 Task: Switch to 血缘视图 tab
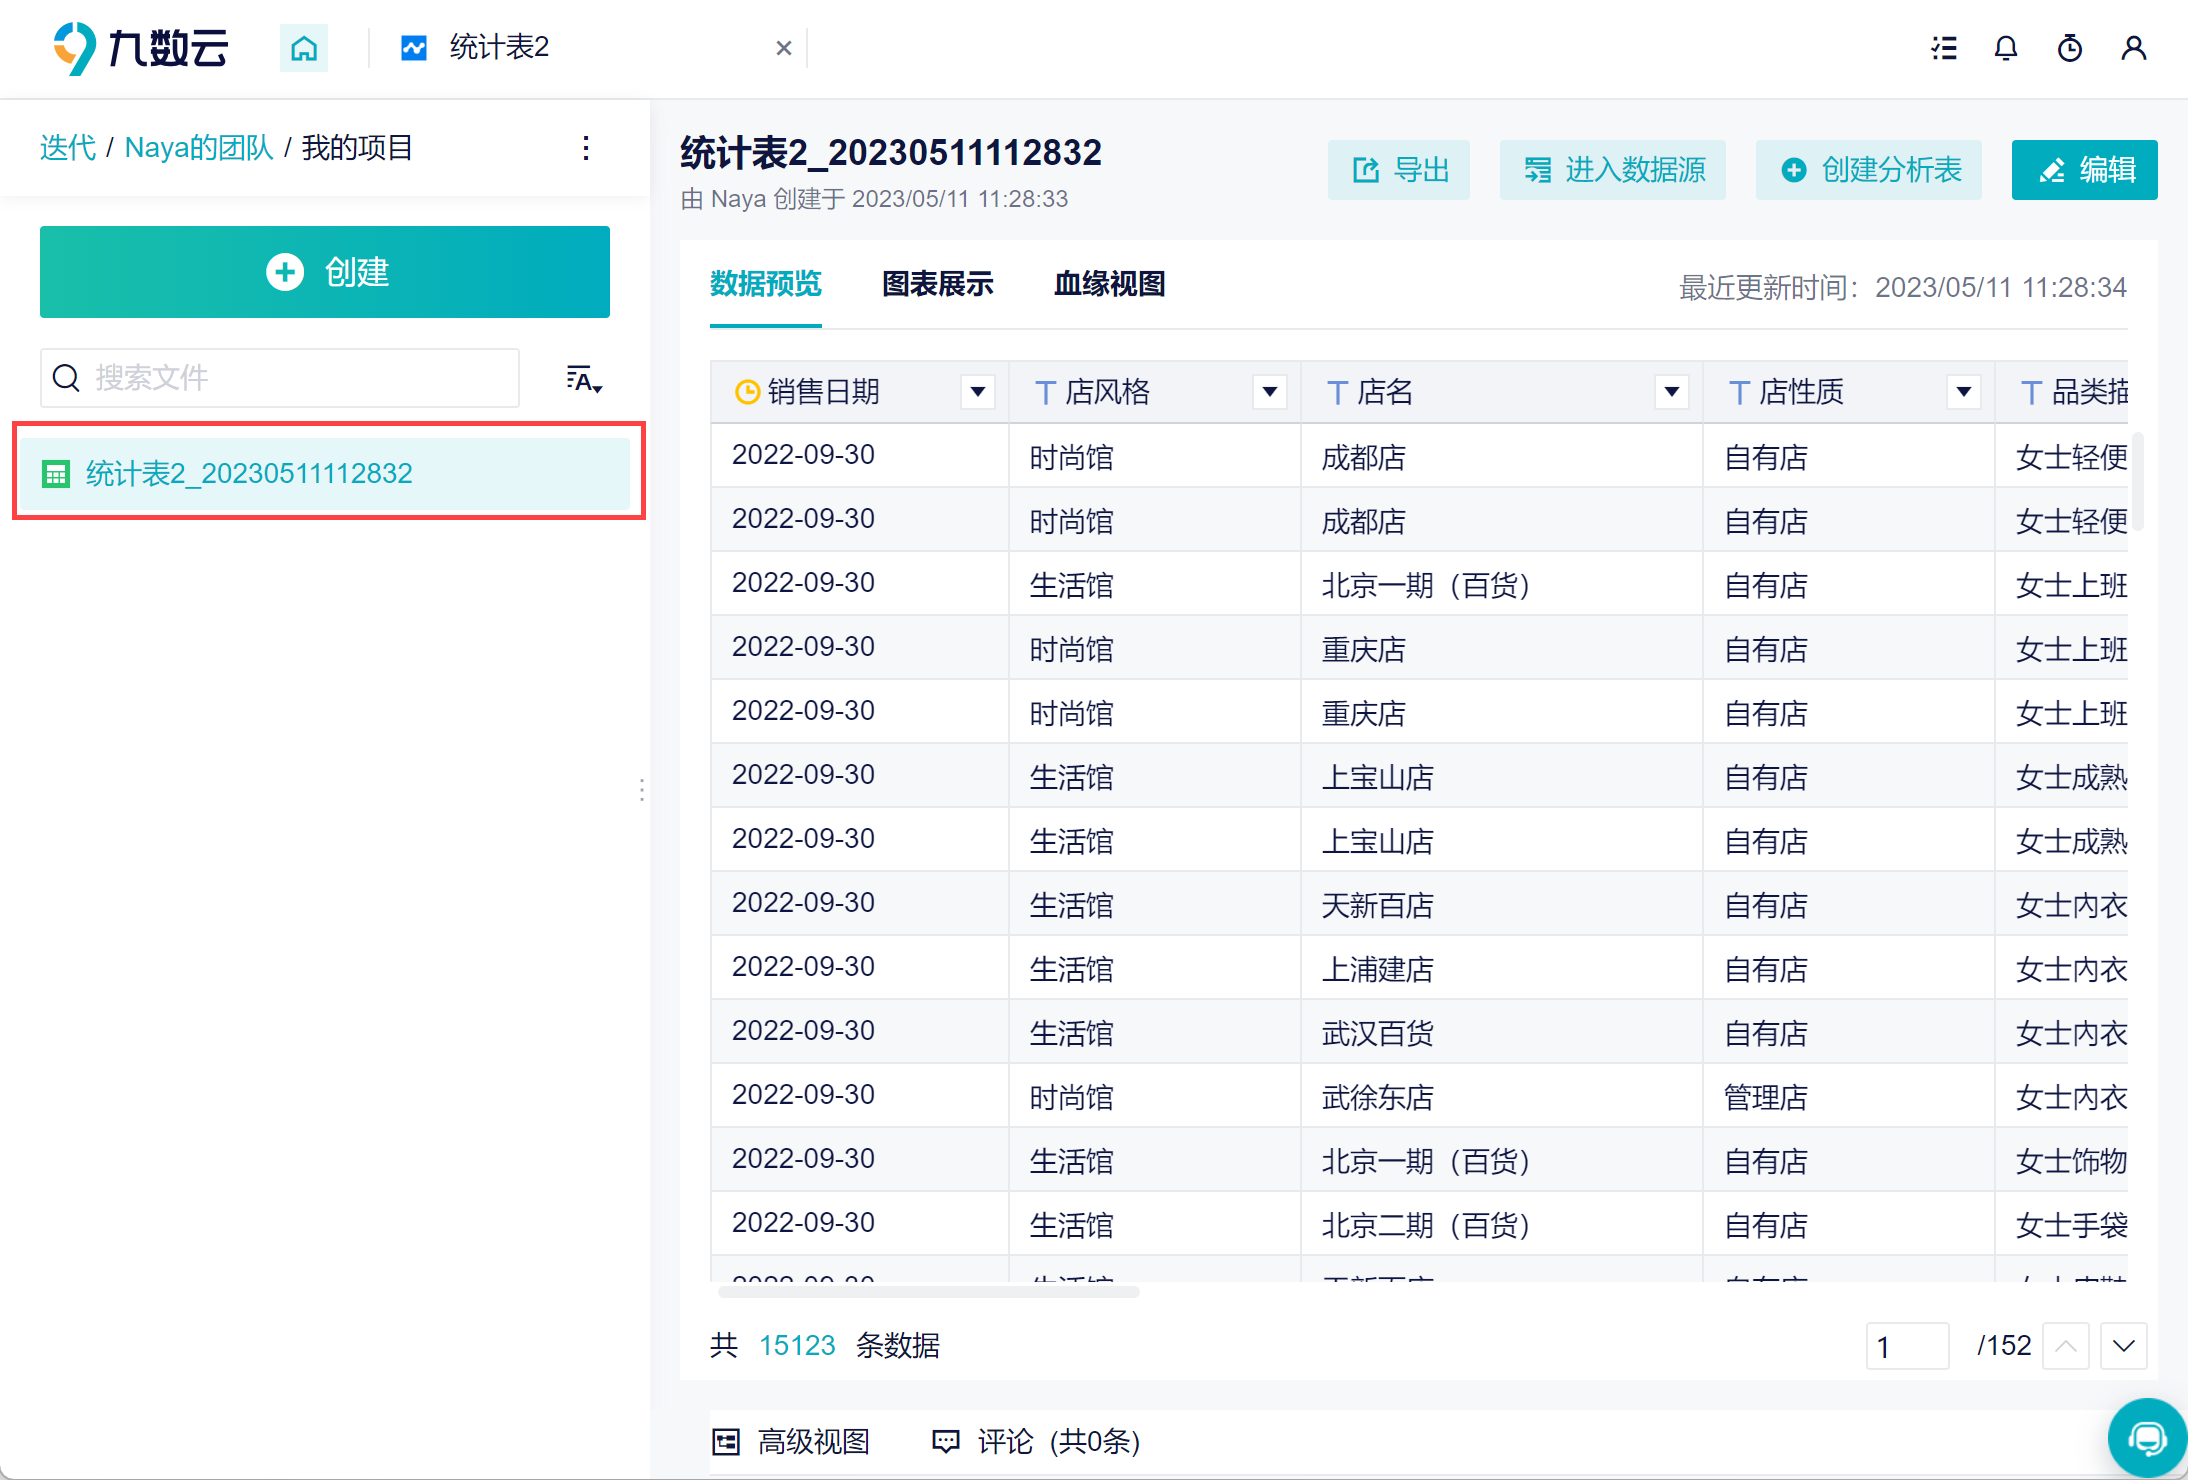pyautogui.click(x=1110, y=284)
